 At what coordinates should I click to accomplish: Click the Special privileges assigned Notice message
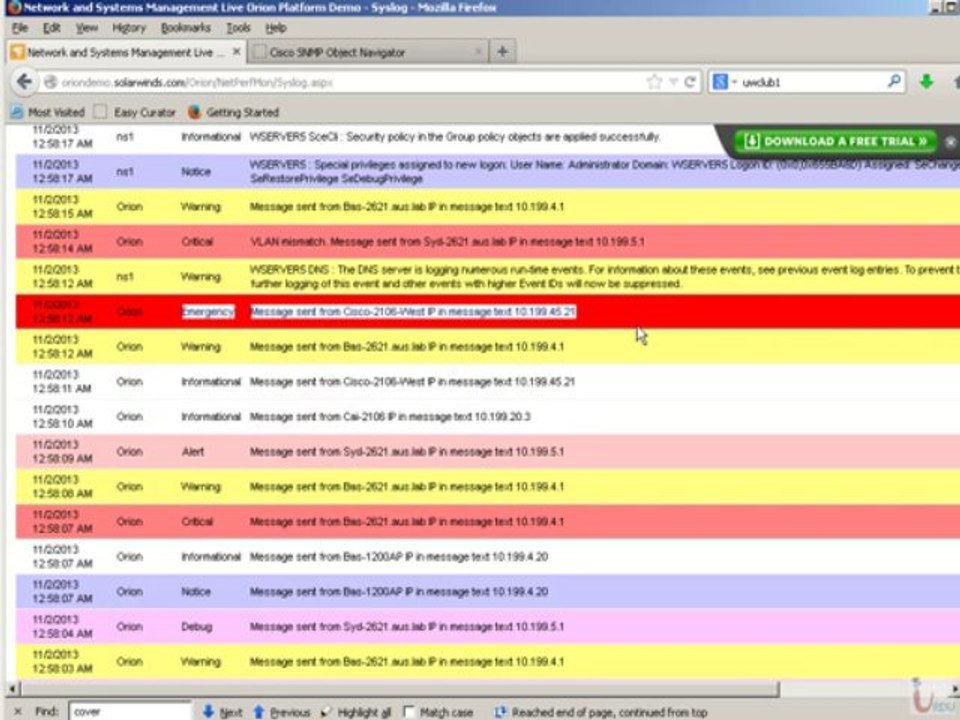tap(604, 172)
